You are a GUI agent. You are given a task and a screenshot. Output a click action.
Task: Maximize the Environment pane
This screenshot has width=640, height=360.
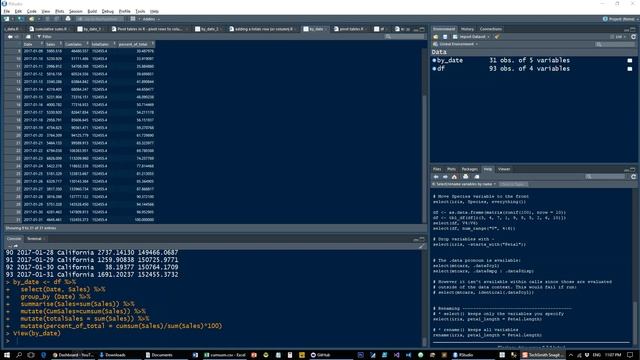pos(633,29)
